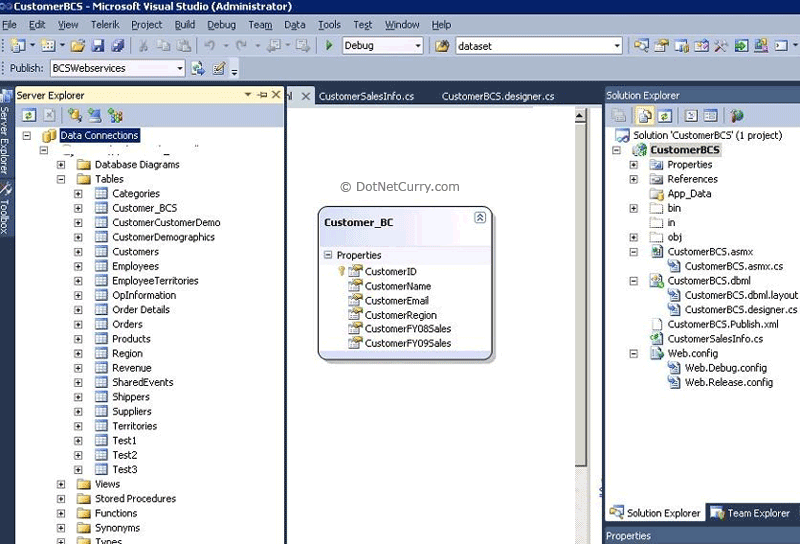Screen dimensions: 800x544
Task: Select App_Data folder in Solution Explorer
Action: tap(689, 194)
